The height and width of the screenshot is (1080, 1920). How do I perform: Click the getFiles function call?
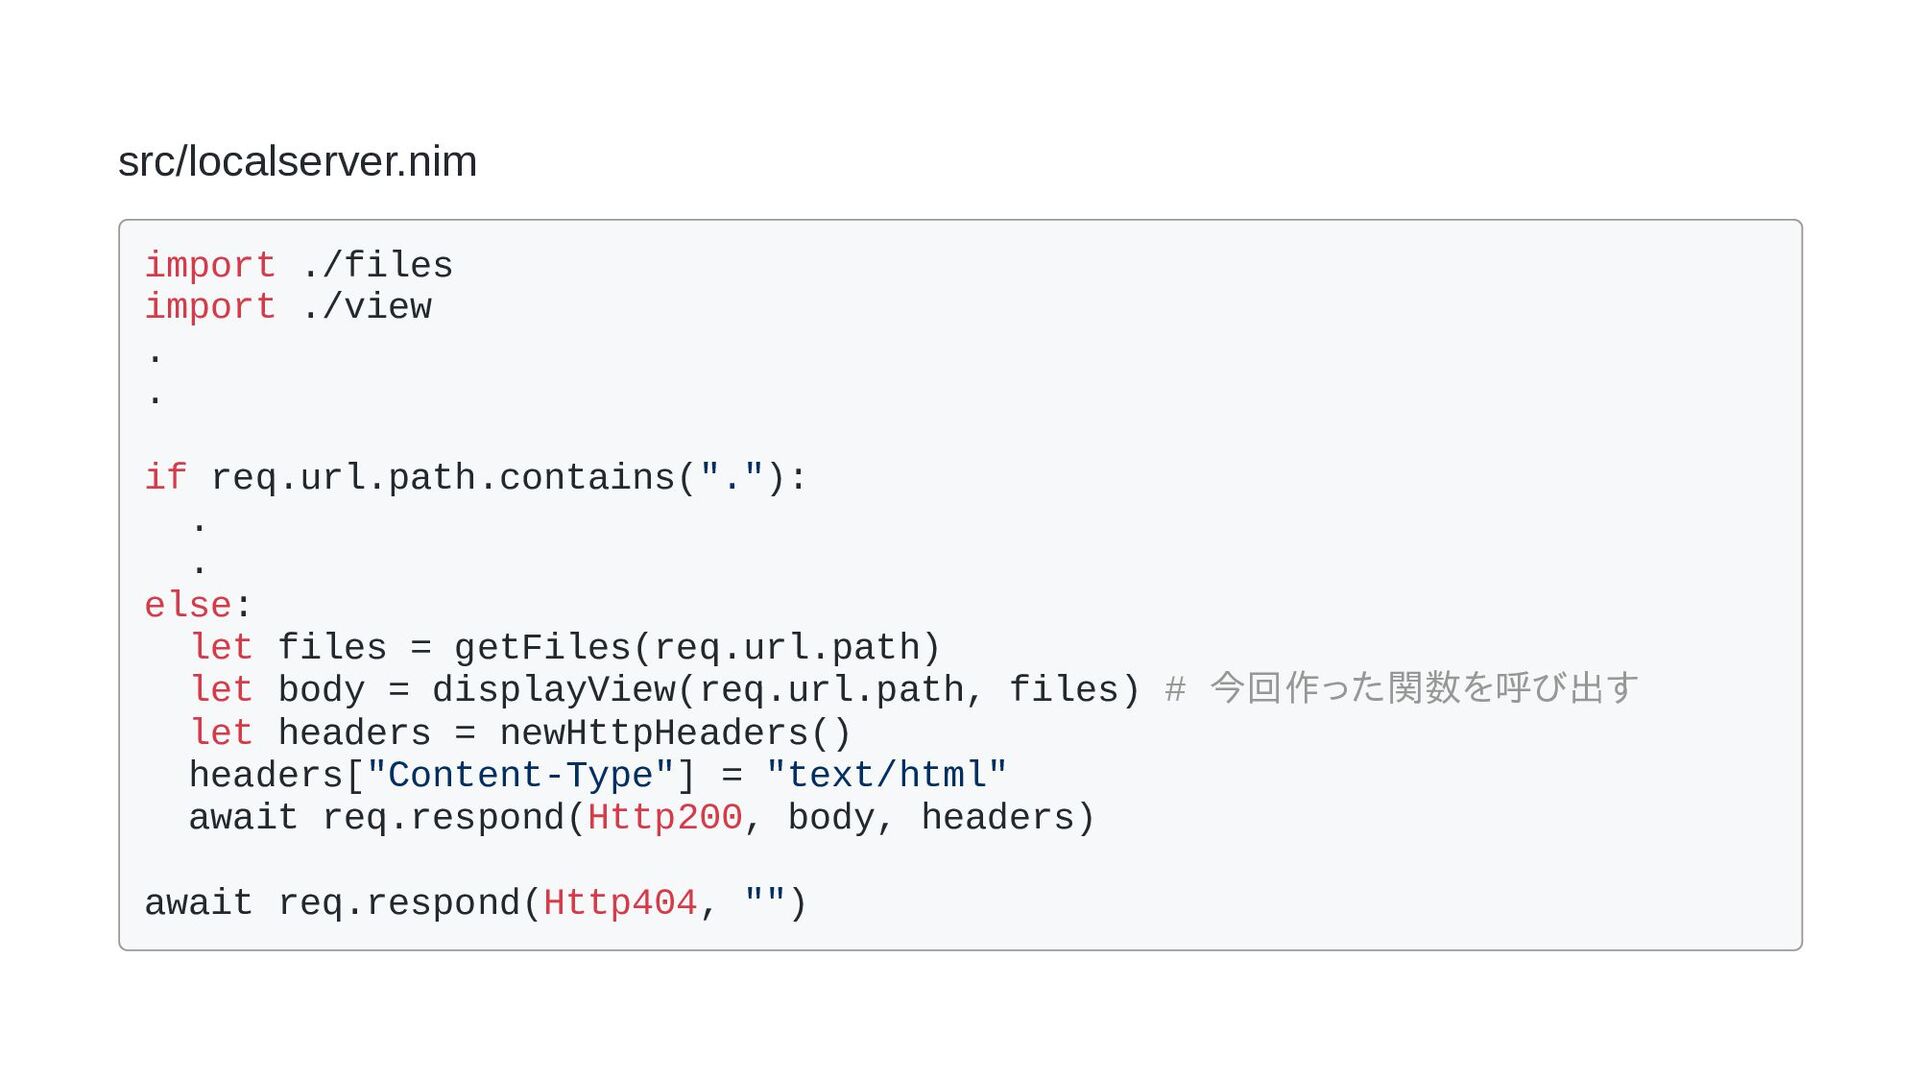543,648
